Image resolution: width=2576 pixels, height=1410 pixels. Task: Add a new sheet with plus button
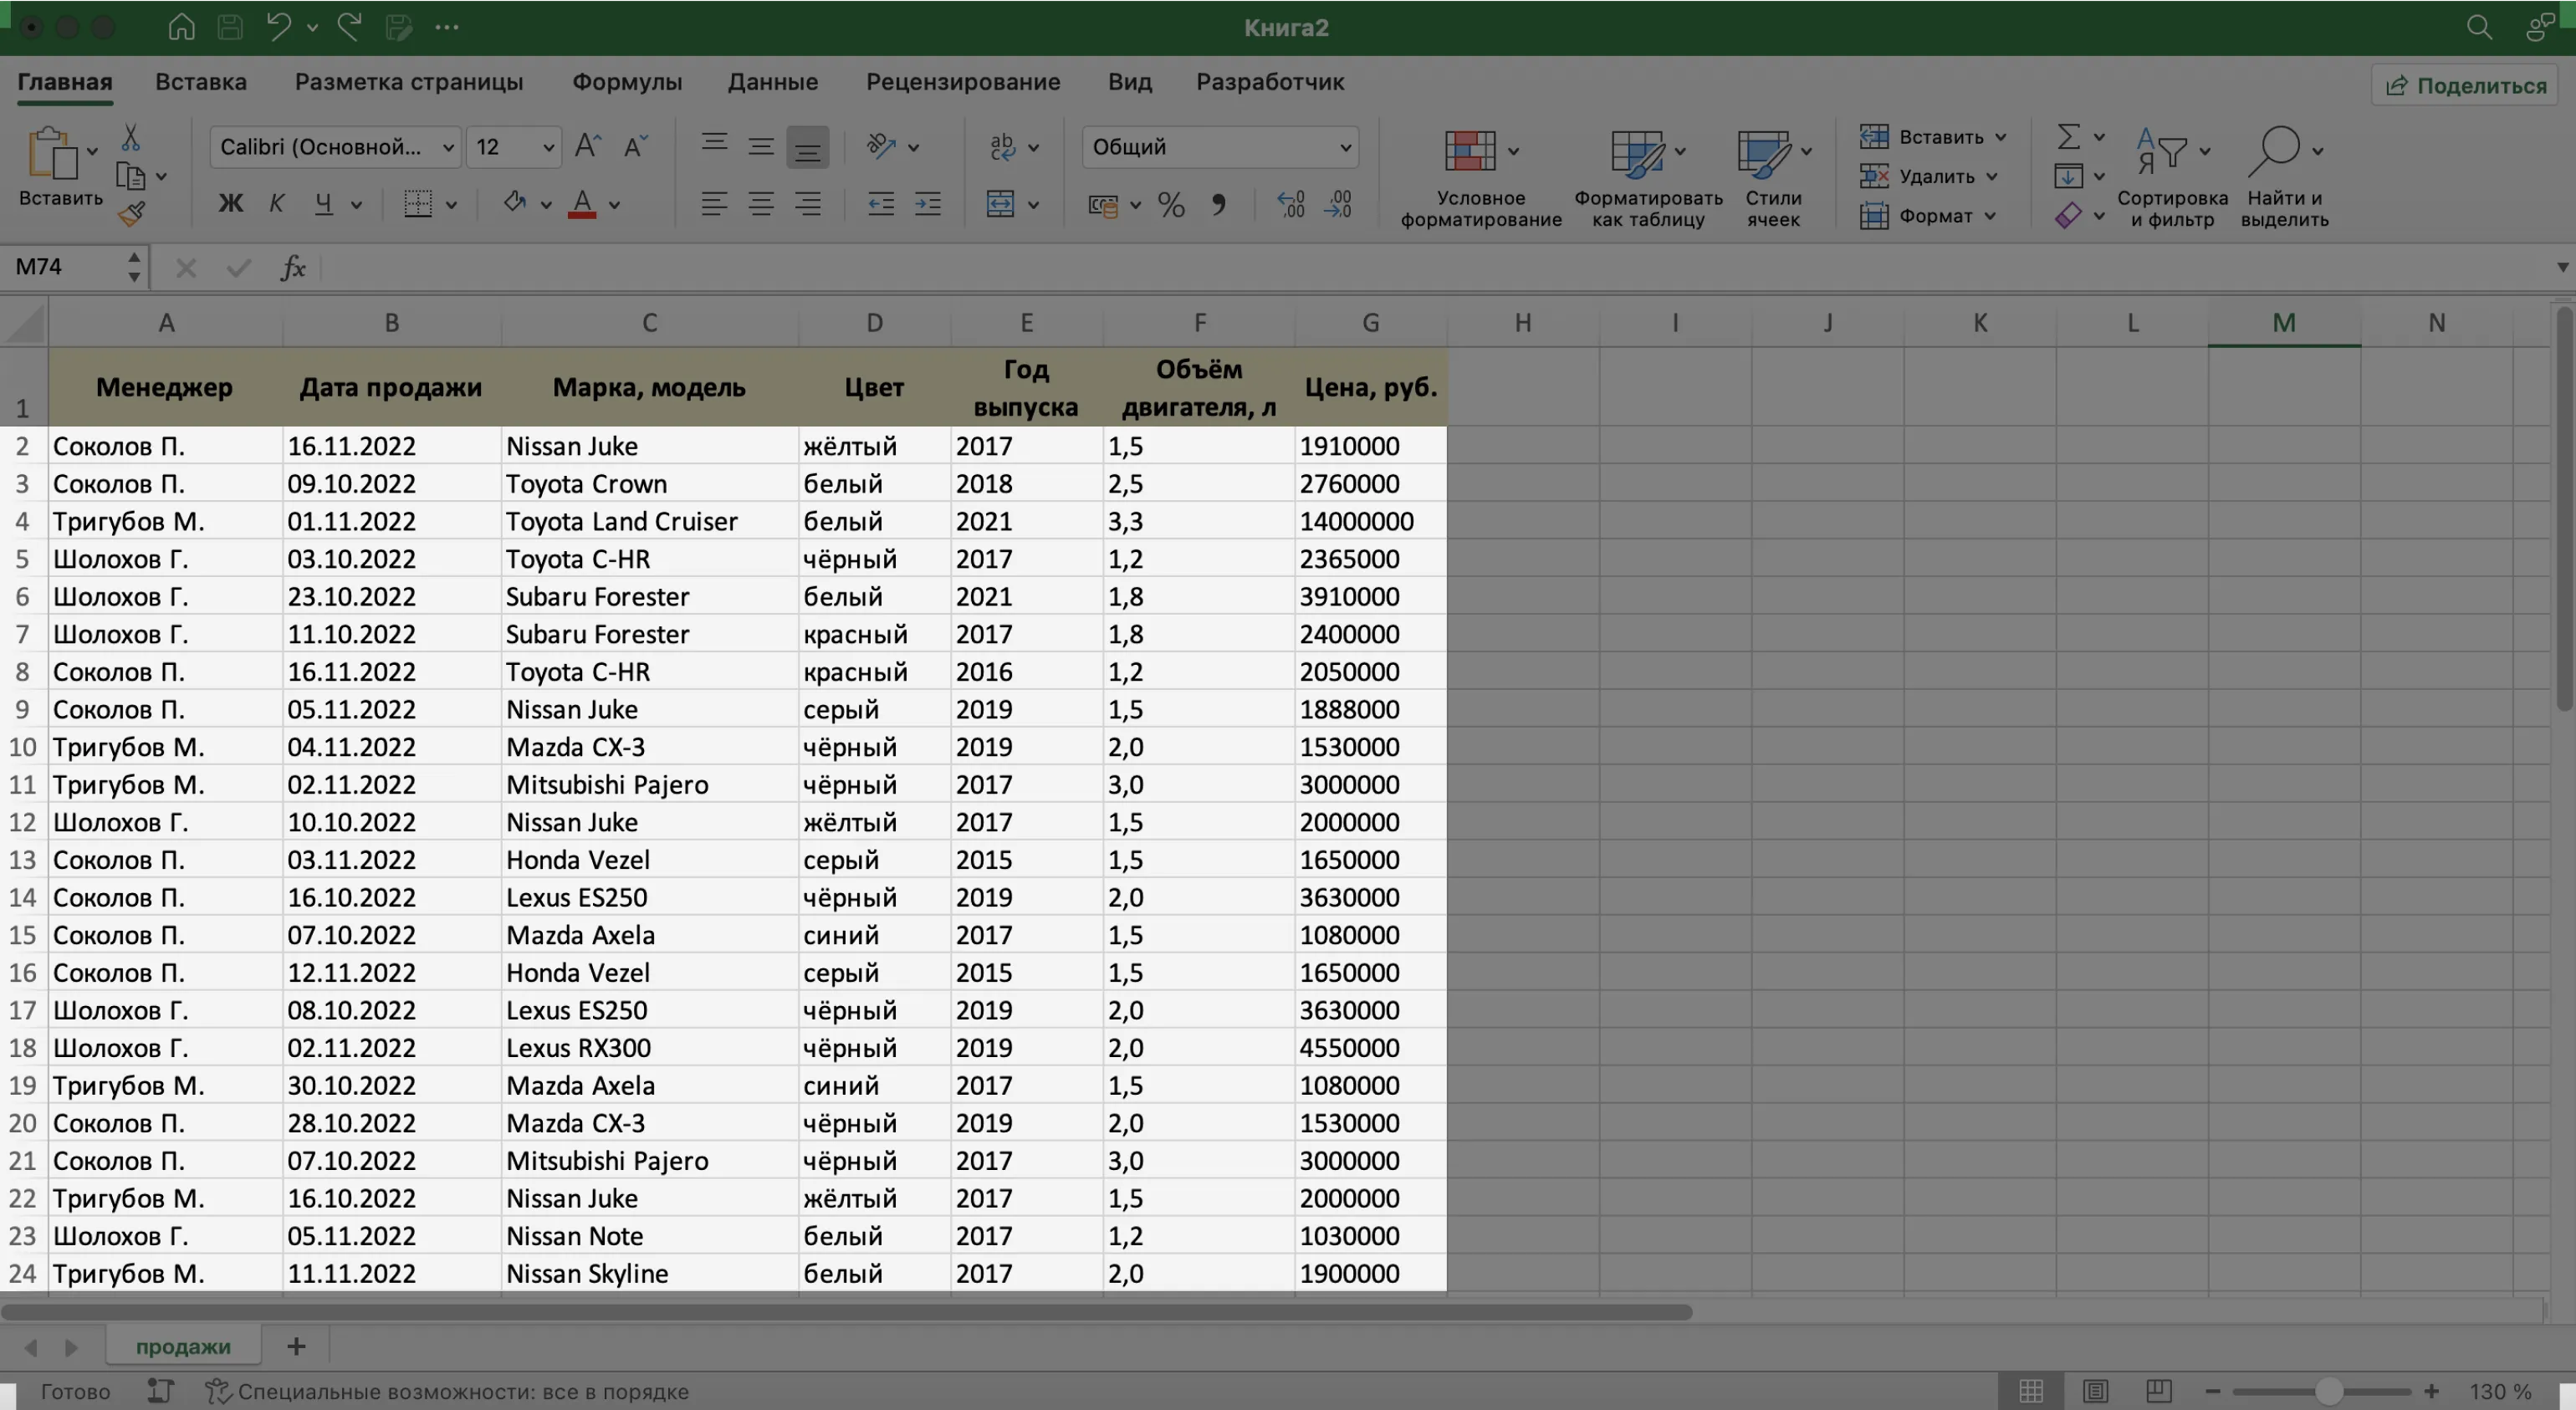[296, 1346]
